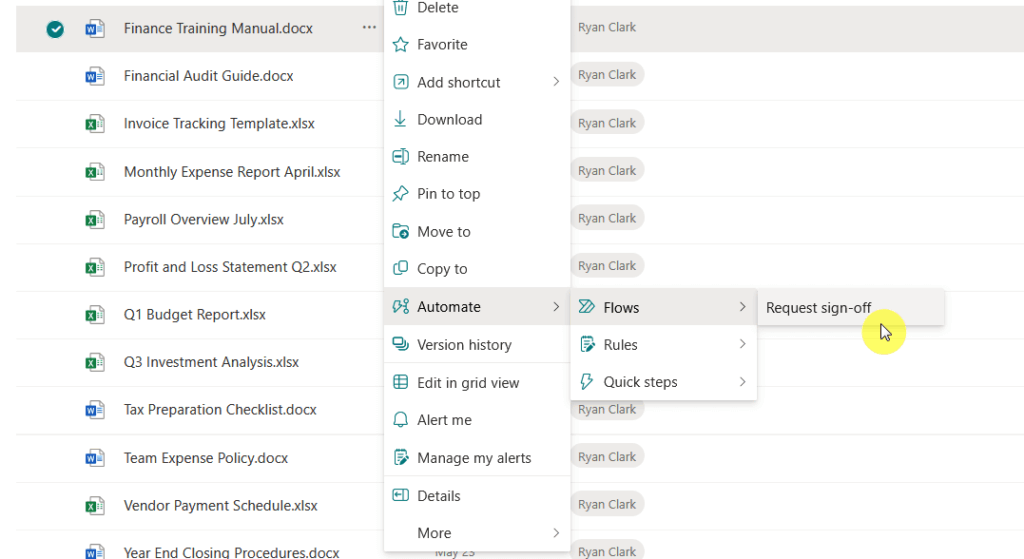This screenshot has width=1024, height=559.
Task: Click Word icon of Finance Training Manual.docx
Action: [x=95, y=29]
